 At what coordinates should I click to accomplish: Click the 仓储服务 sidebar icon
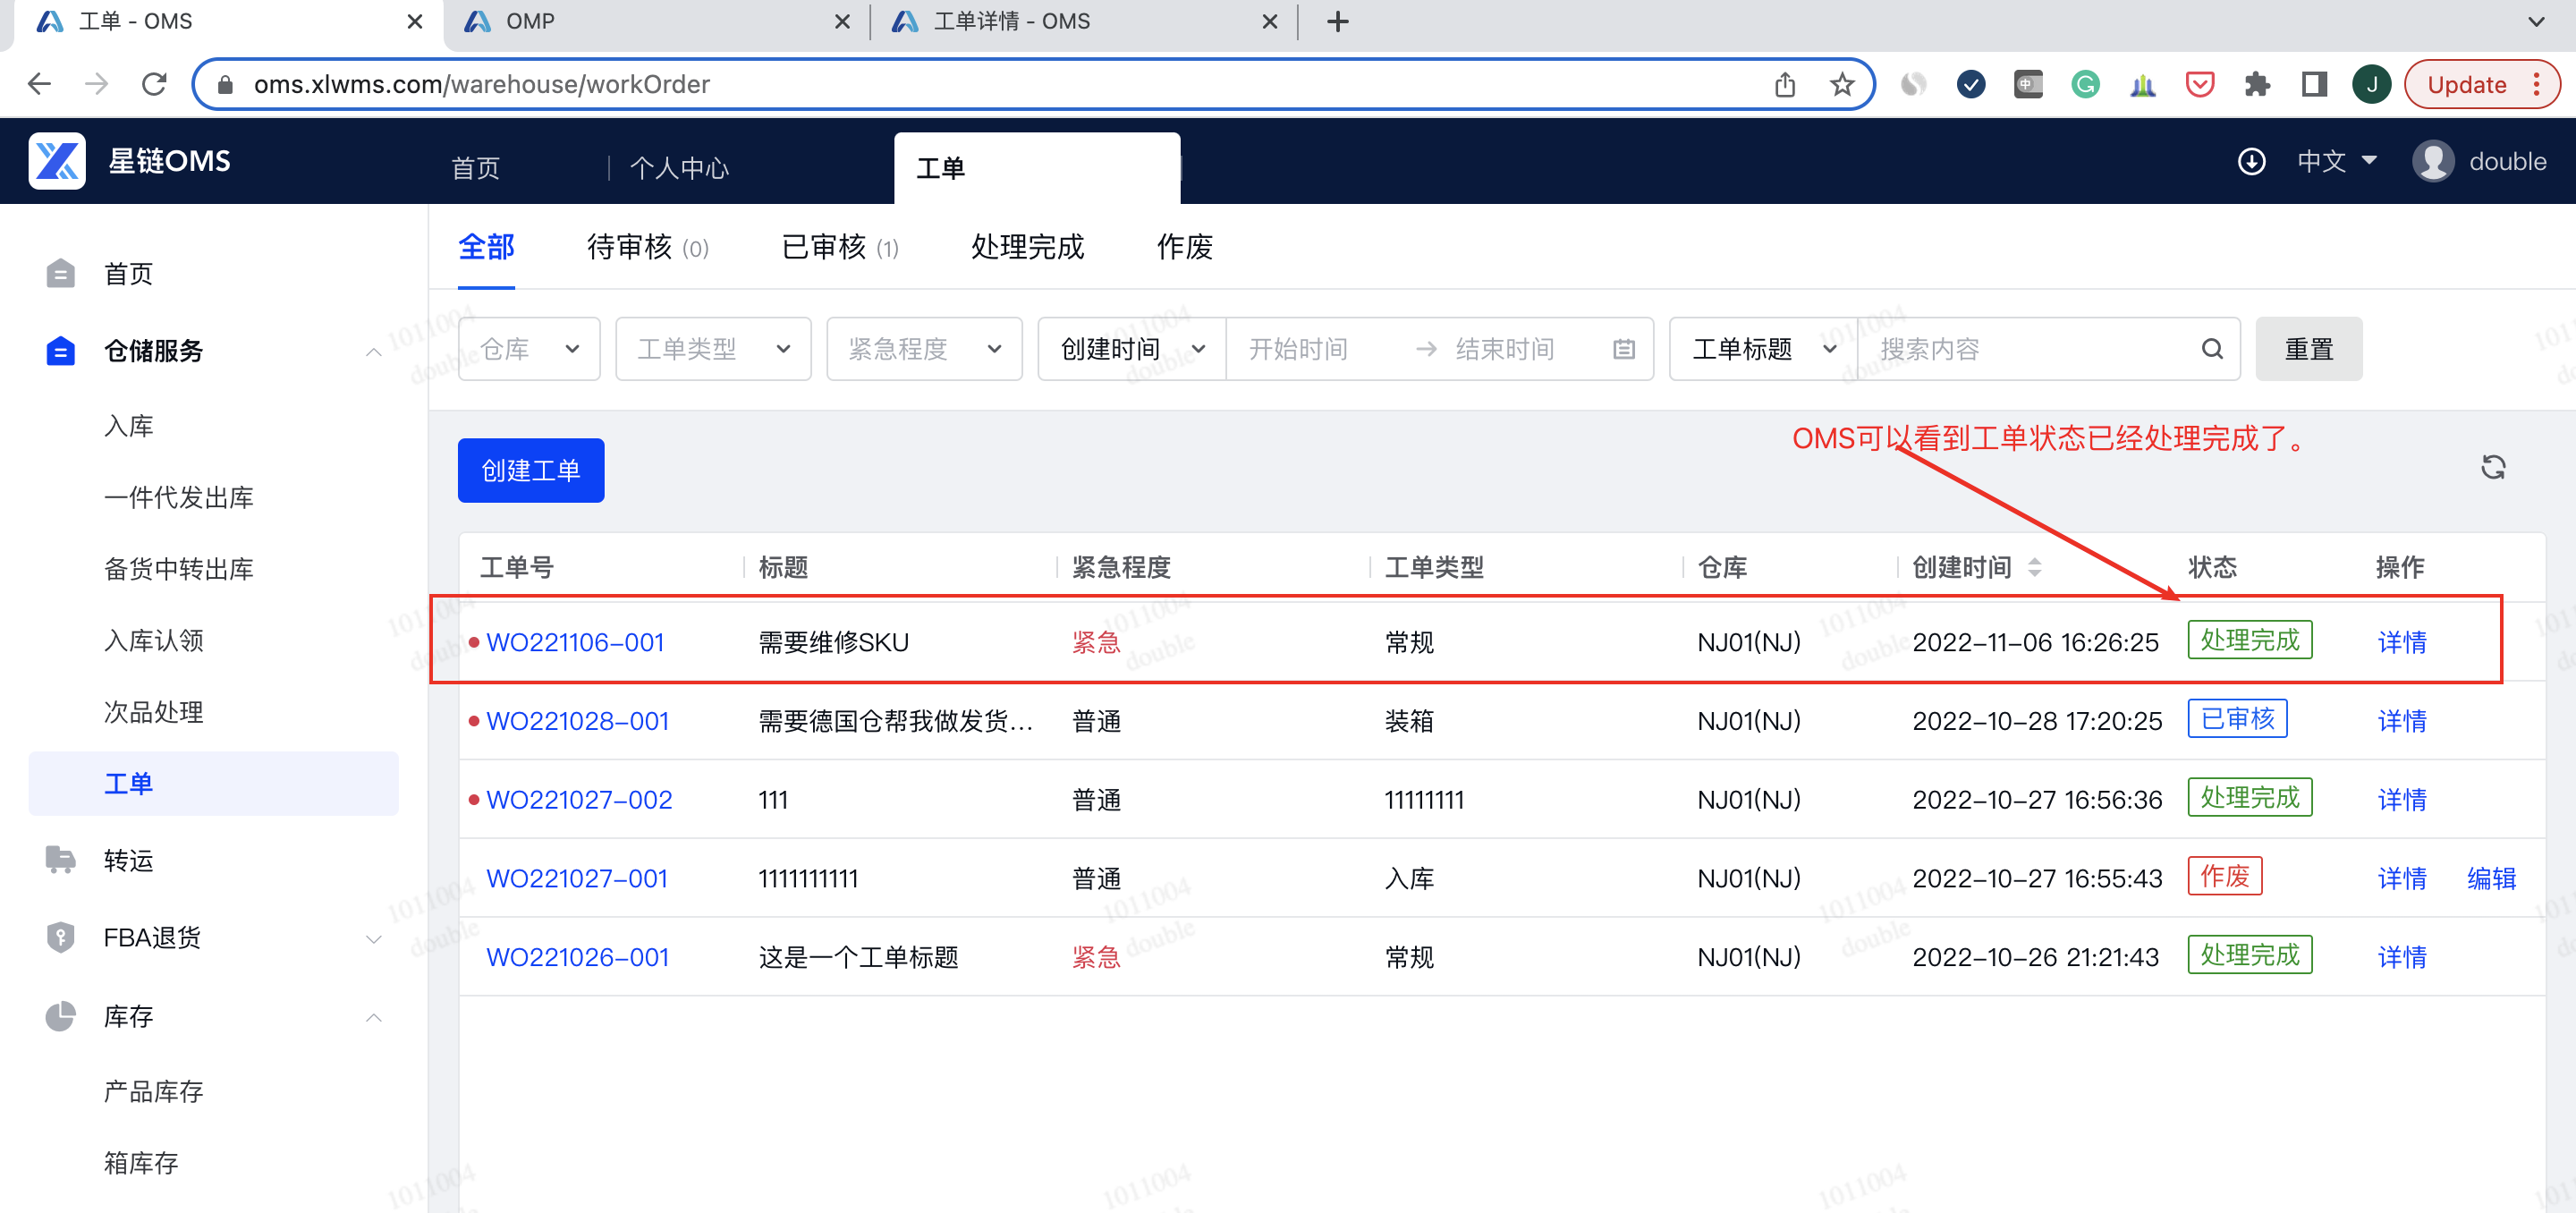[x=61, y=351]
